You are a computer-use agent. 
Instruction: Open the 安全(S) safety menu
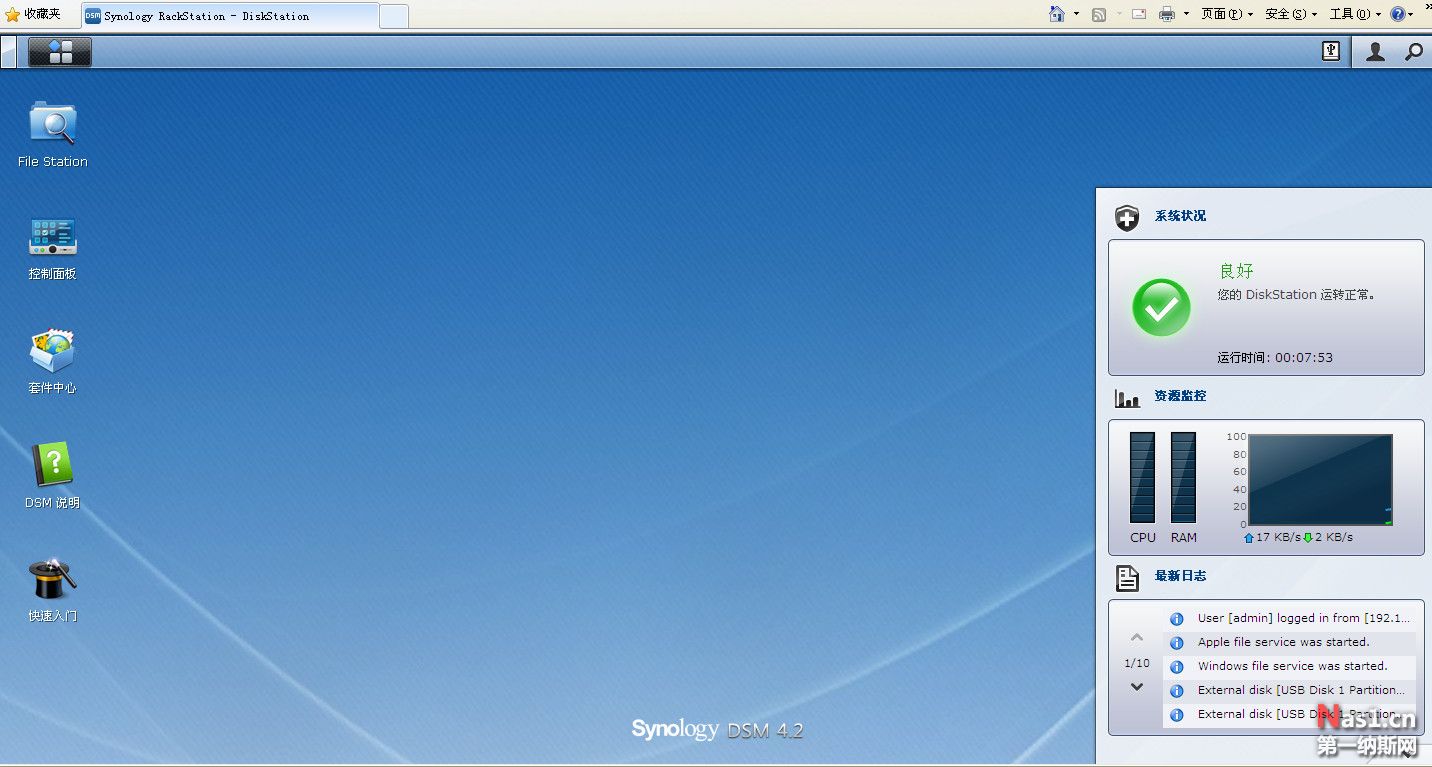pyautogui.click(x=1291, y=14)
